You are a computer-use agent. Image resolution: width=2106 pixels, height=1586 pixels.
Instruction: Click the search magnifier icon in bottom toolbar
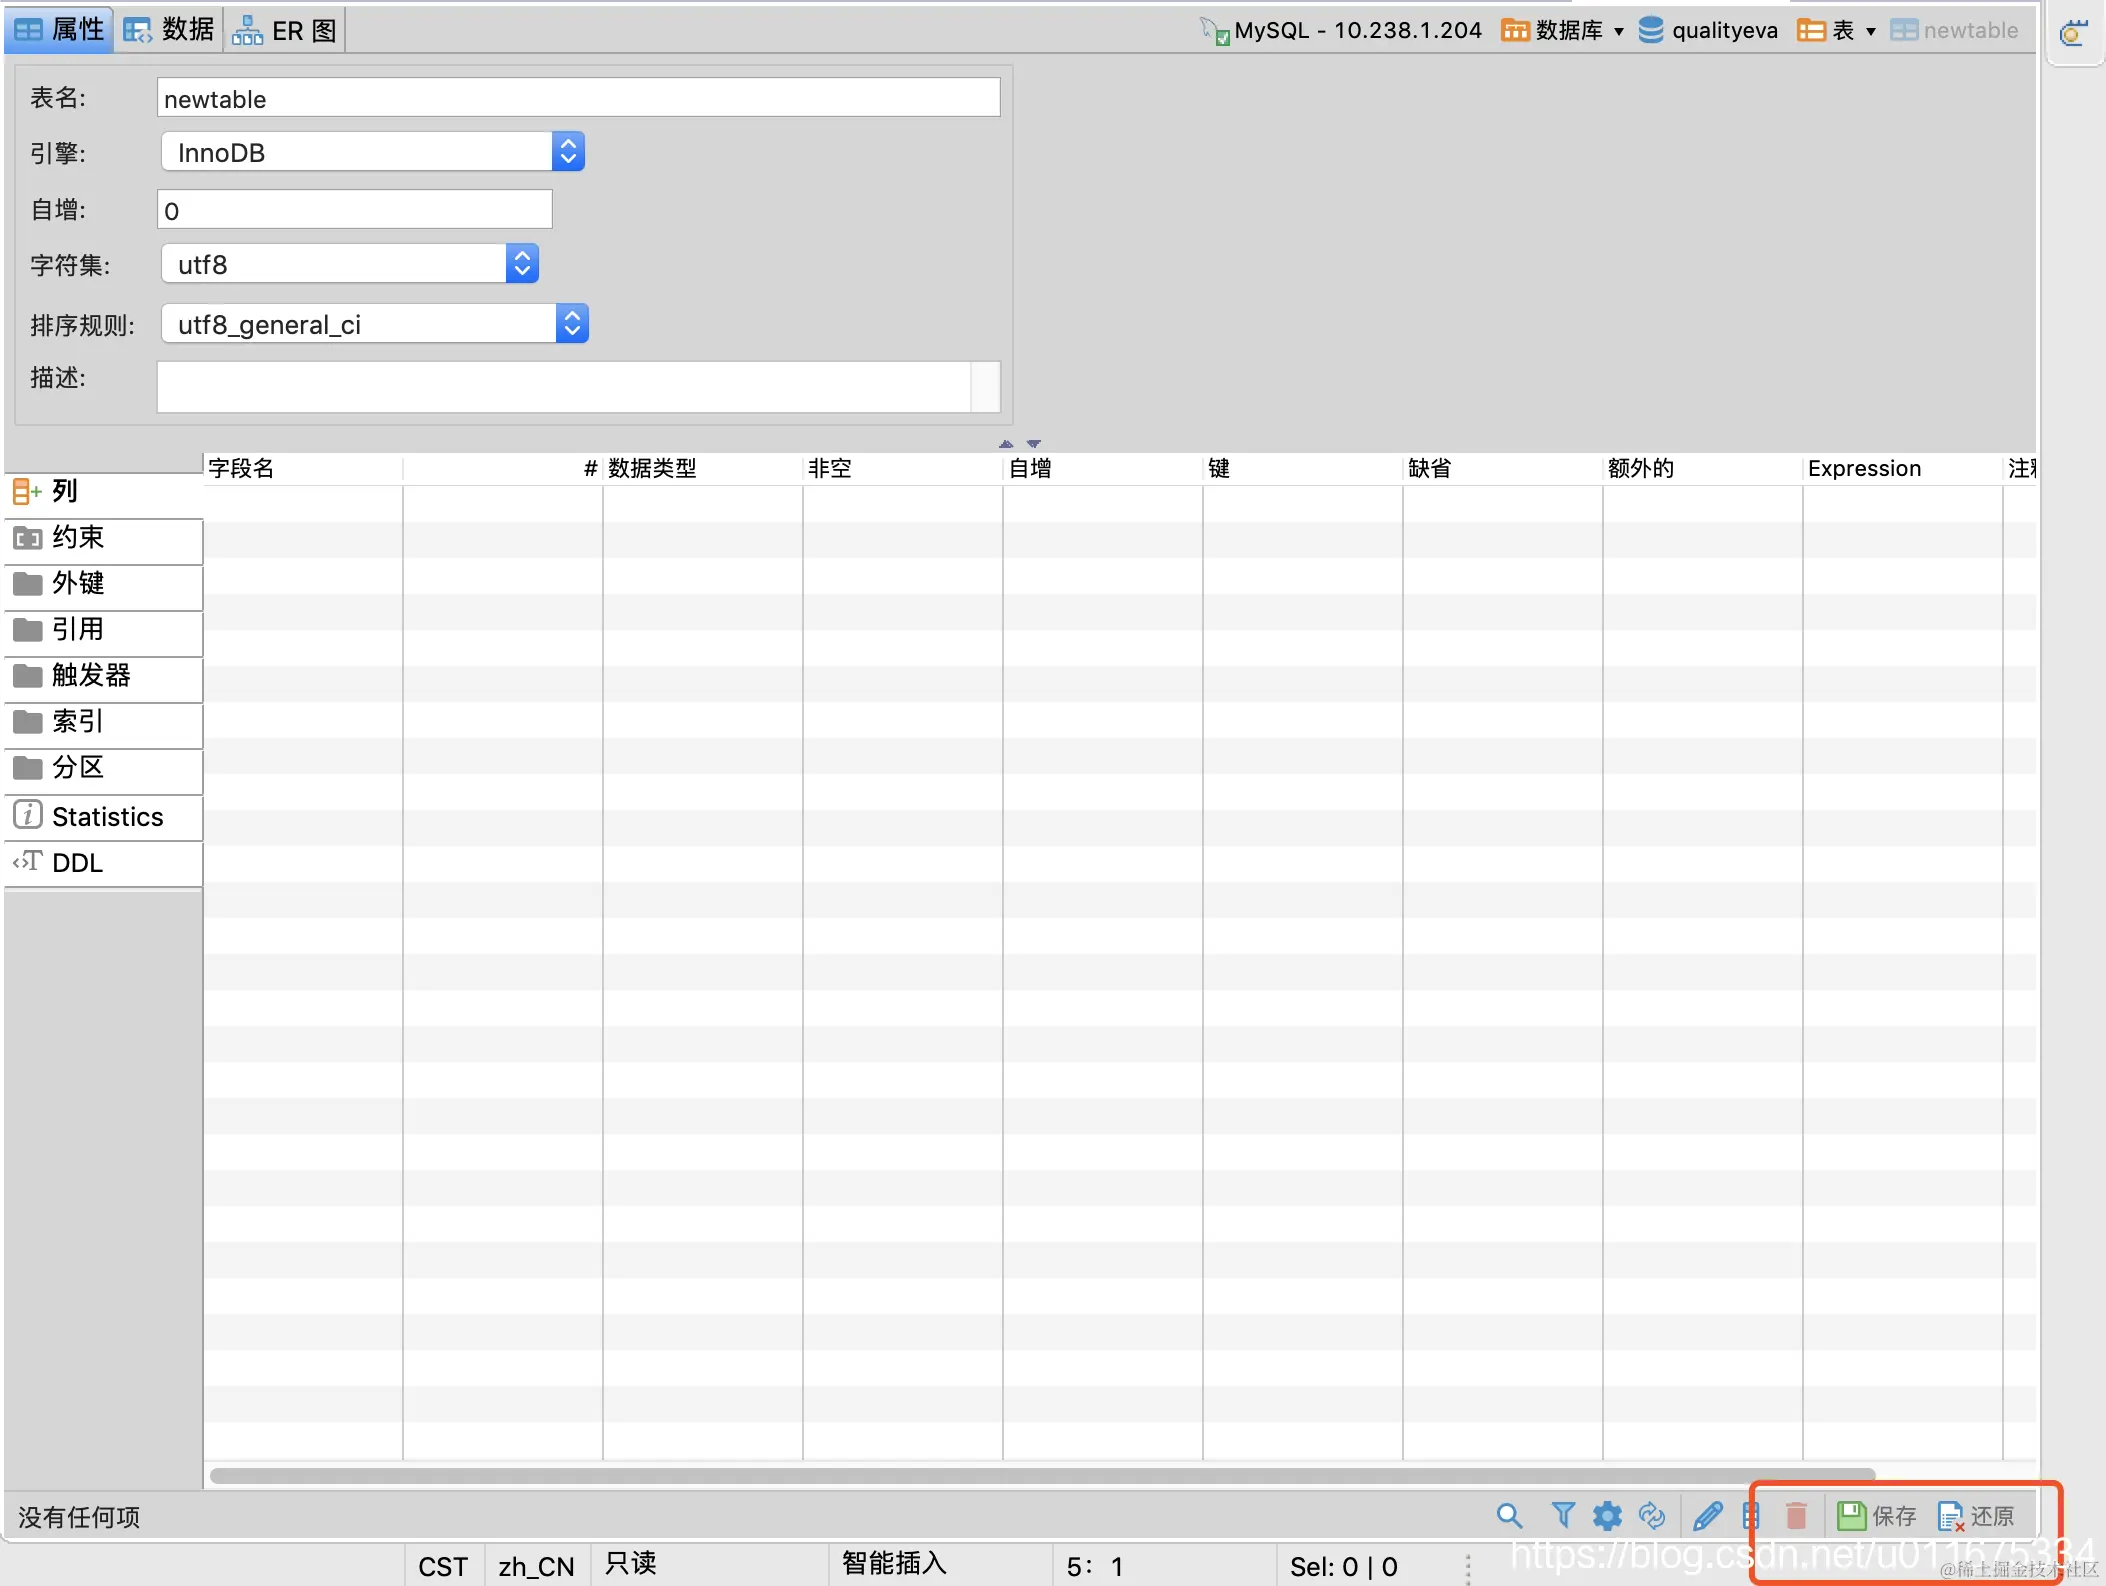(1509, 1516)
